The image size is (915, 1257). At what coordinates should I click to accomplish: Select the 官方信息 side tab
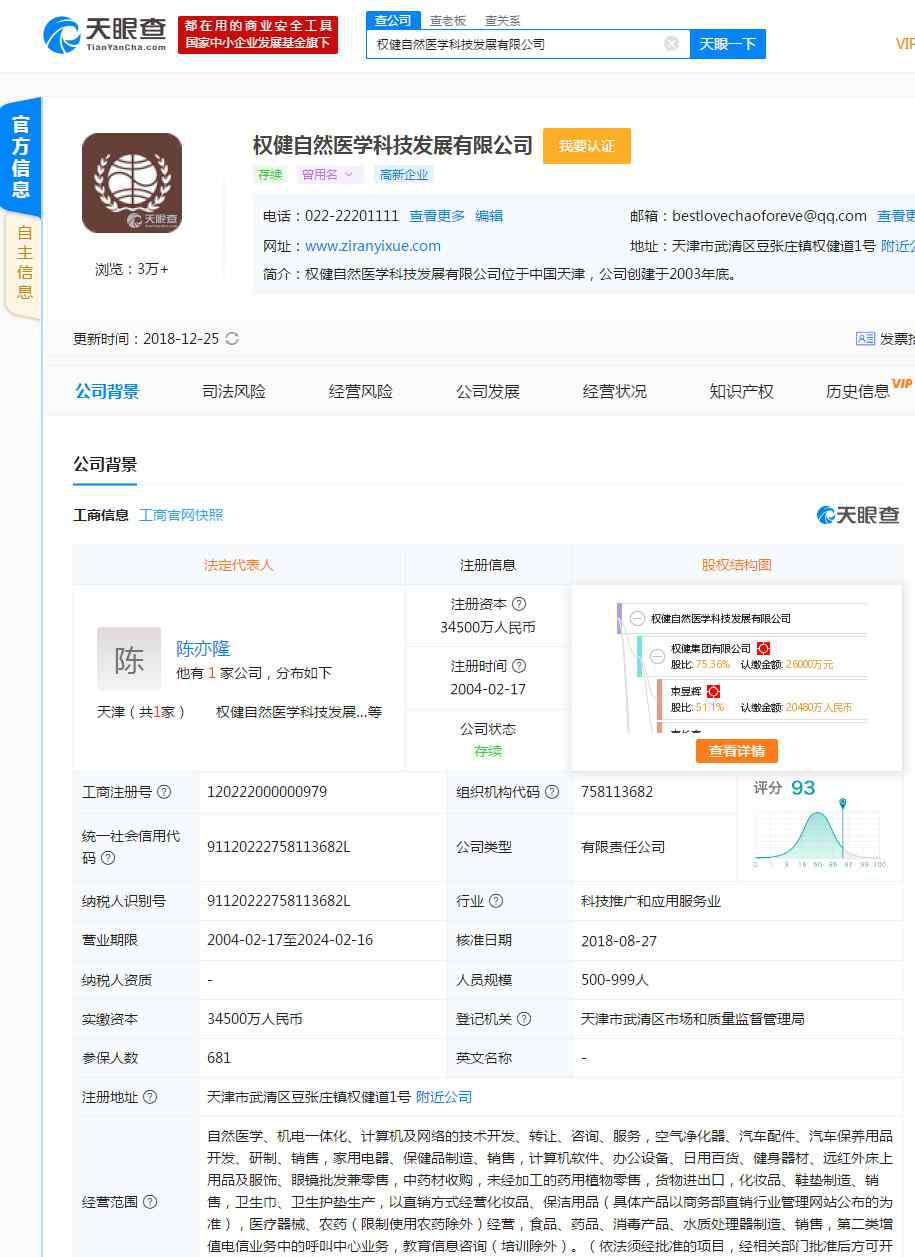tap(21, 156)
